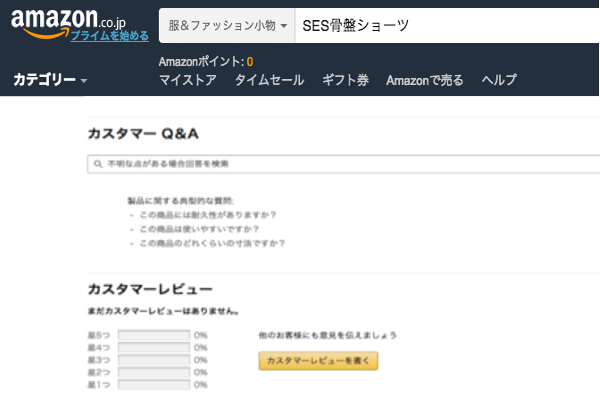Click the search field containing SES骨盤ショーツ
The height and width of the screenshot is (400, 600).
click(x=447, y=26)
